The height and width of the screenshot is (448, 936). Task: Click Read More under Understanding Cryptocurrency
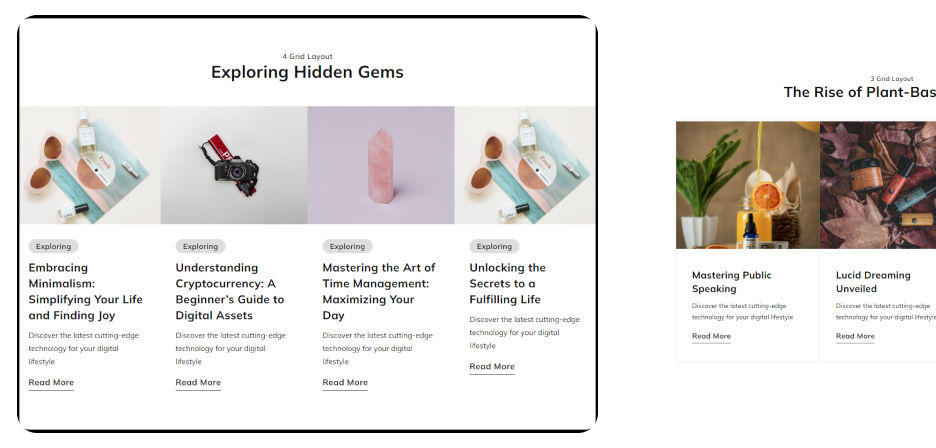(x=198, y=383)
